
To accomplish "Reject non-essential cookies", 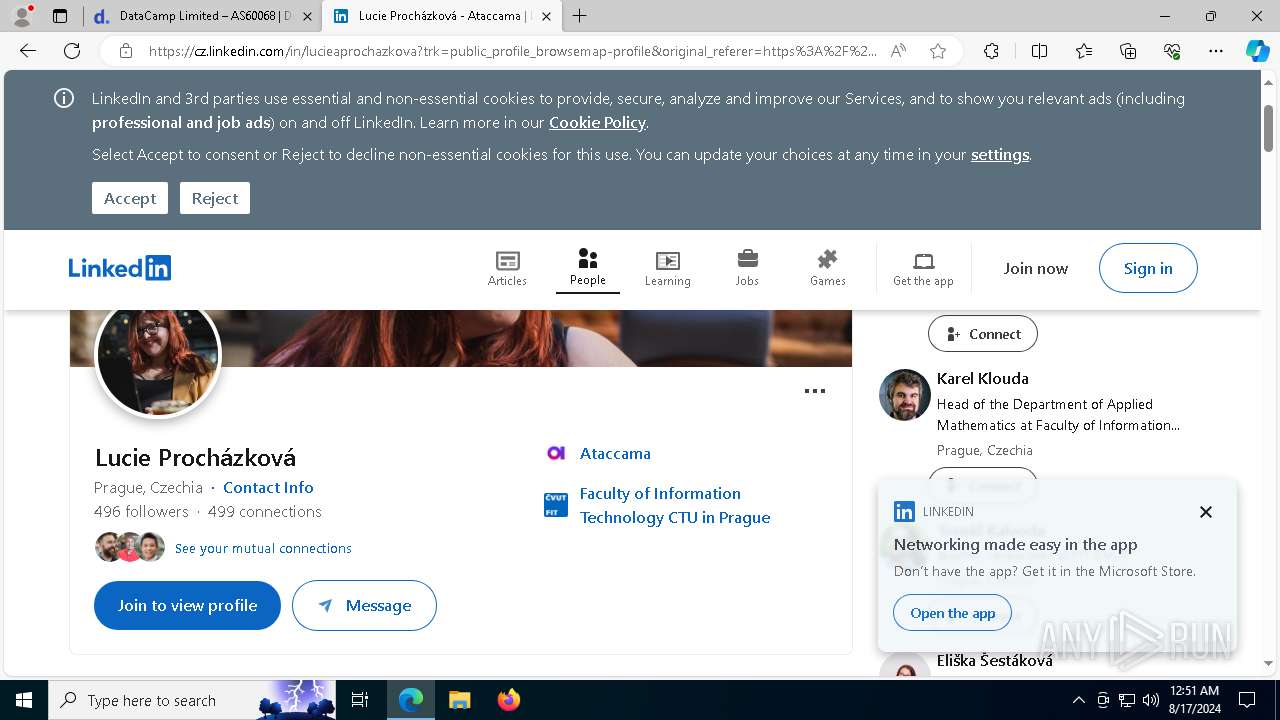I will coord(215,198).
